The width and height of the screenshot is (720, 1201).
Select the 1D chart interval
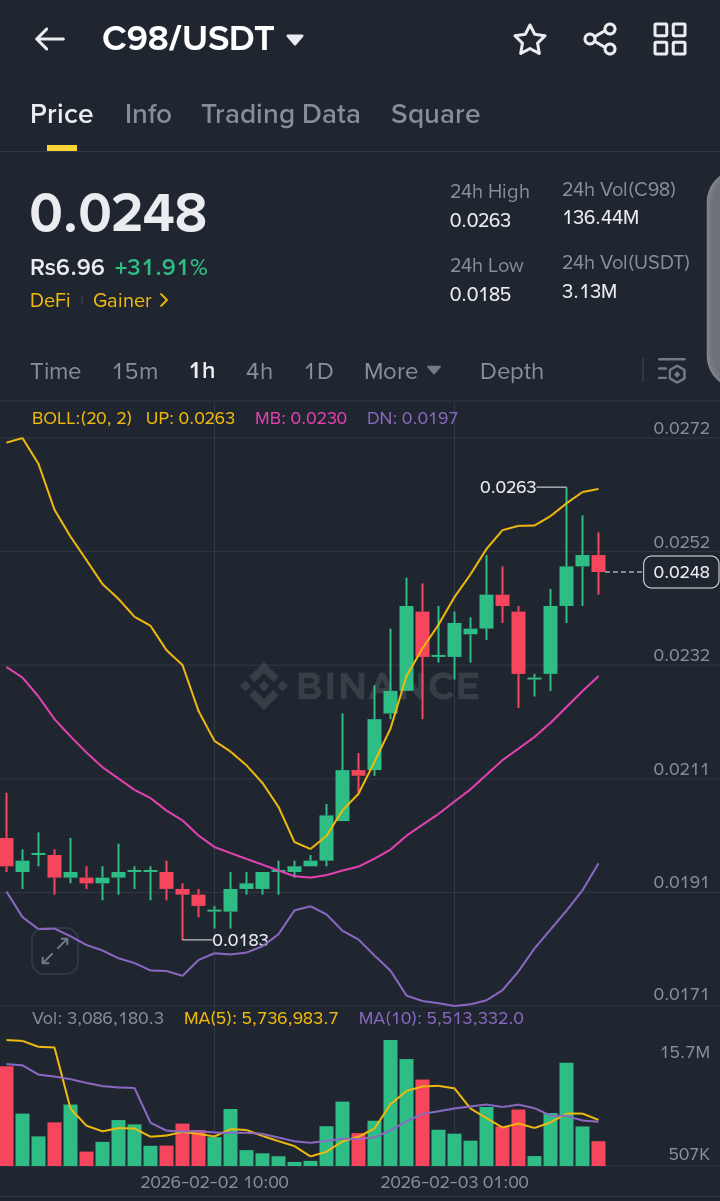(318, 371)
